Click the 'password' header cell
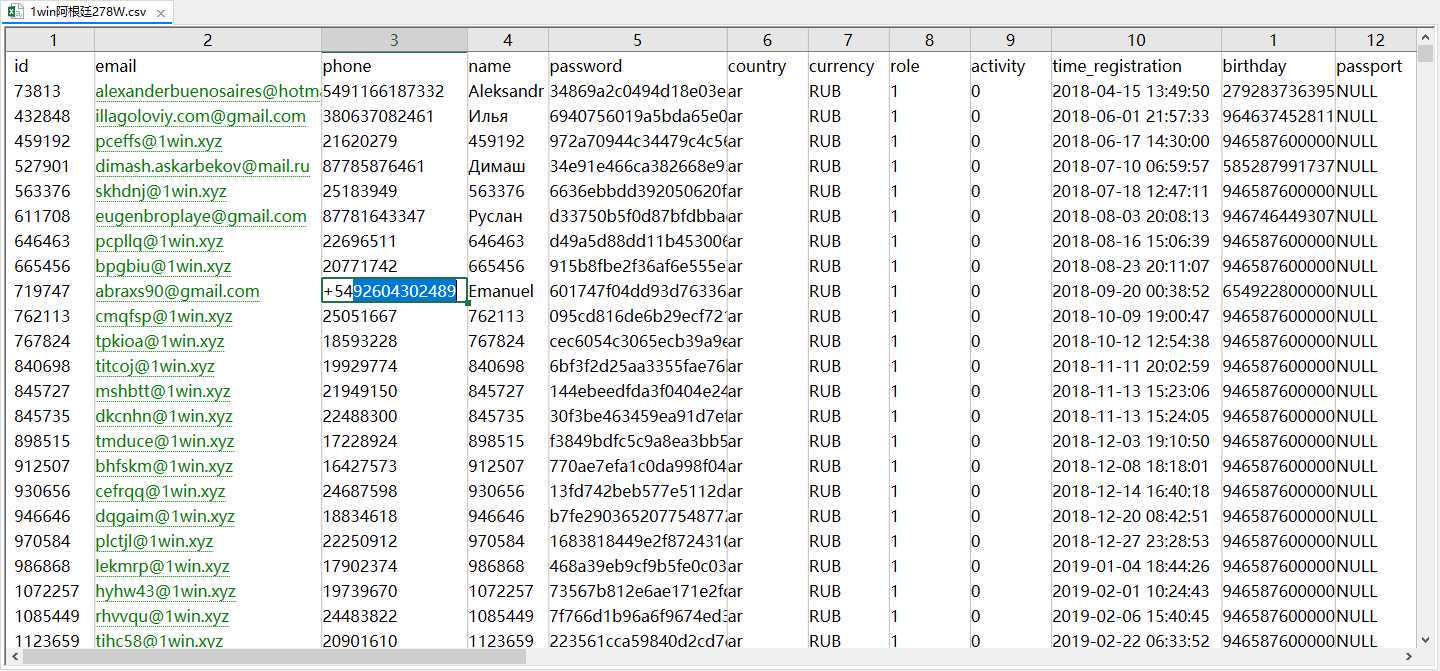Screen dimensions: 1440x671 pyautogui.click(x=638, y=66)
